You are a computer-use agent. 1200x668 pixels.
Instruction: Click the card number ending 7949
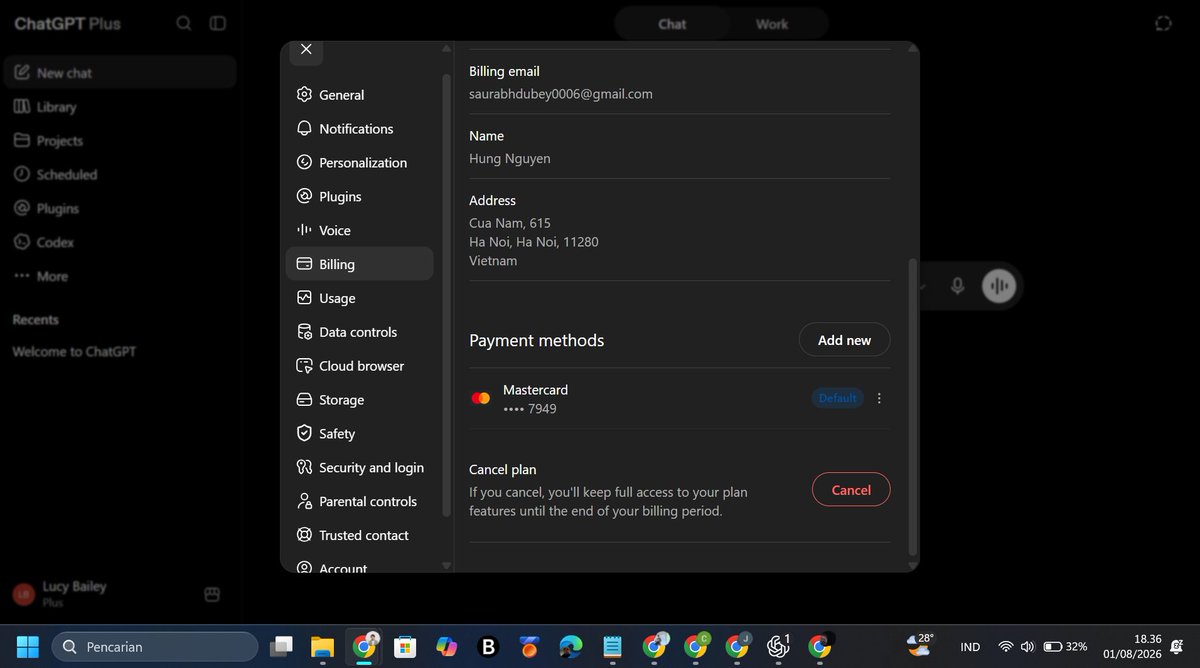pyautogui.click(x=530, y=409)
